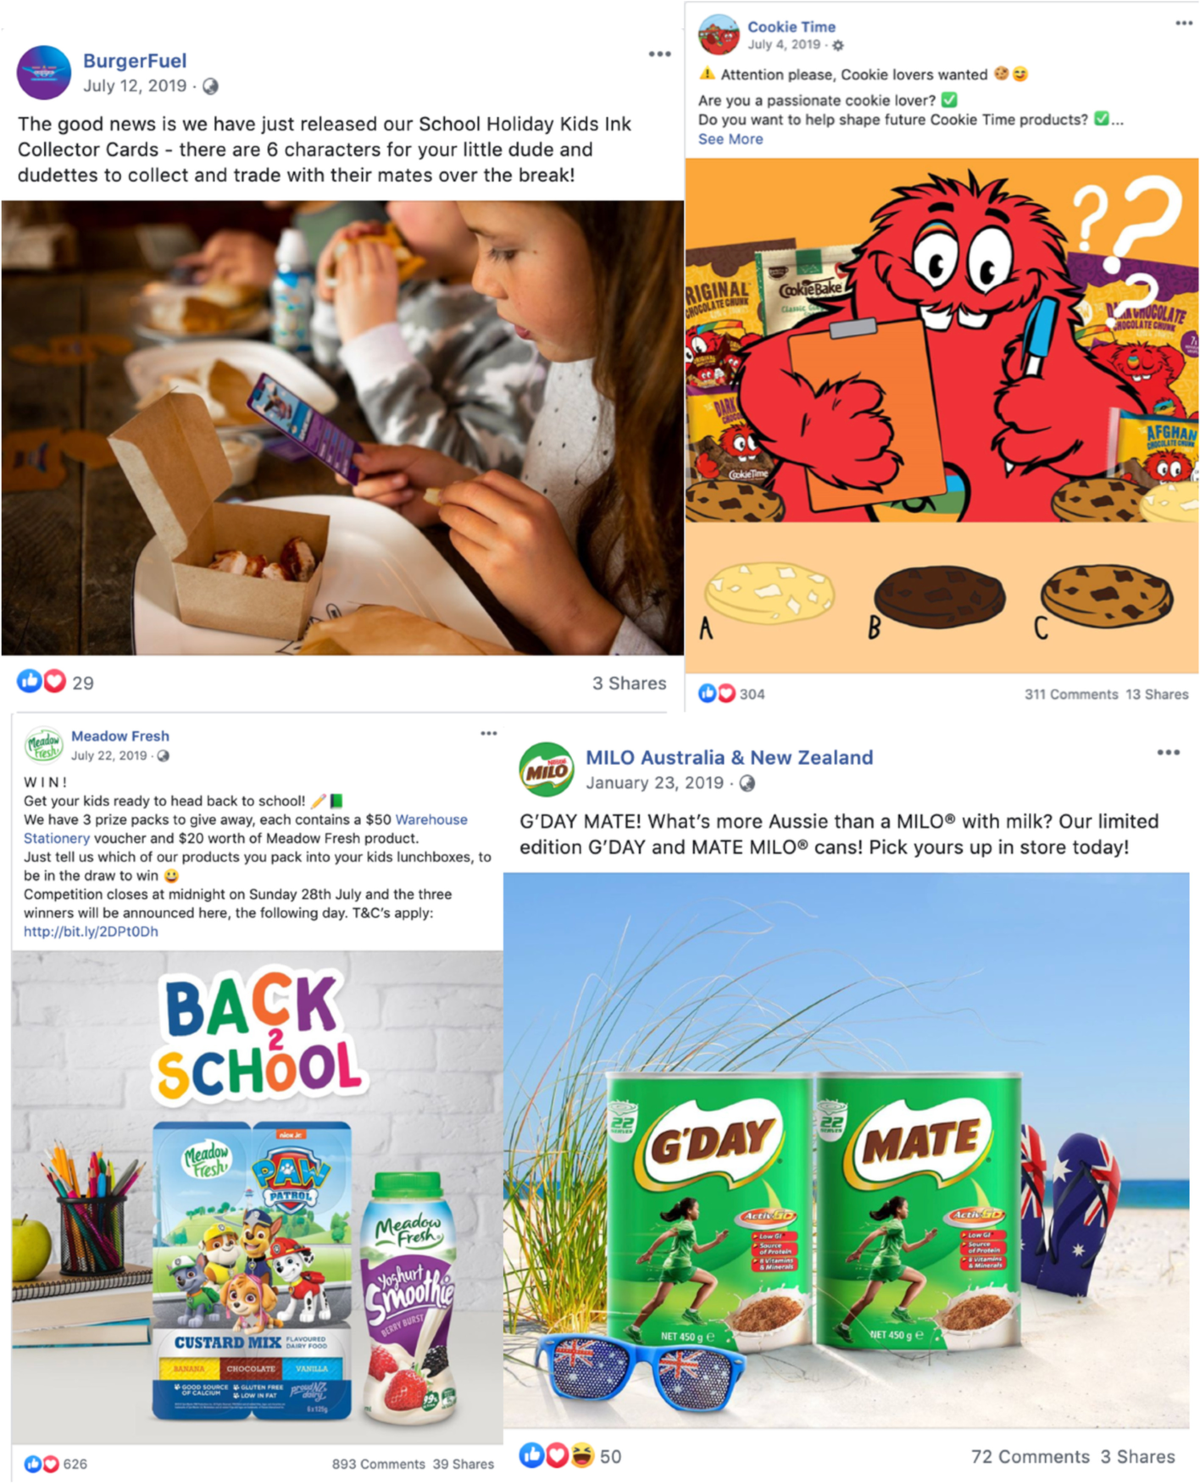Screen dimensions: 1200x1484
Task: Open the bit.ly terms and conditions link
Action: (x=91, y=931)
